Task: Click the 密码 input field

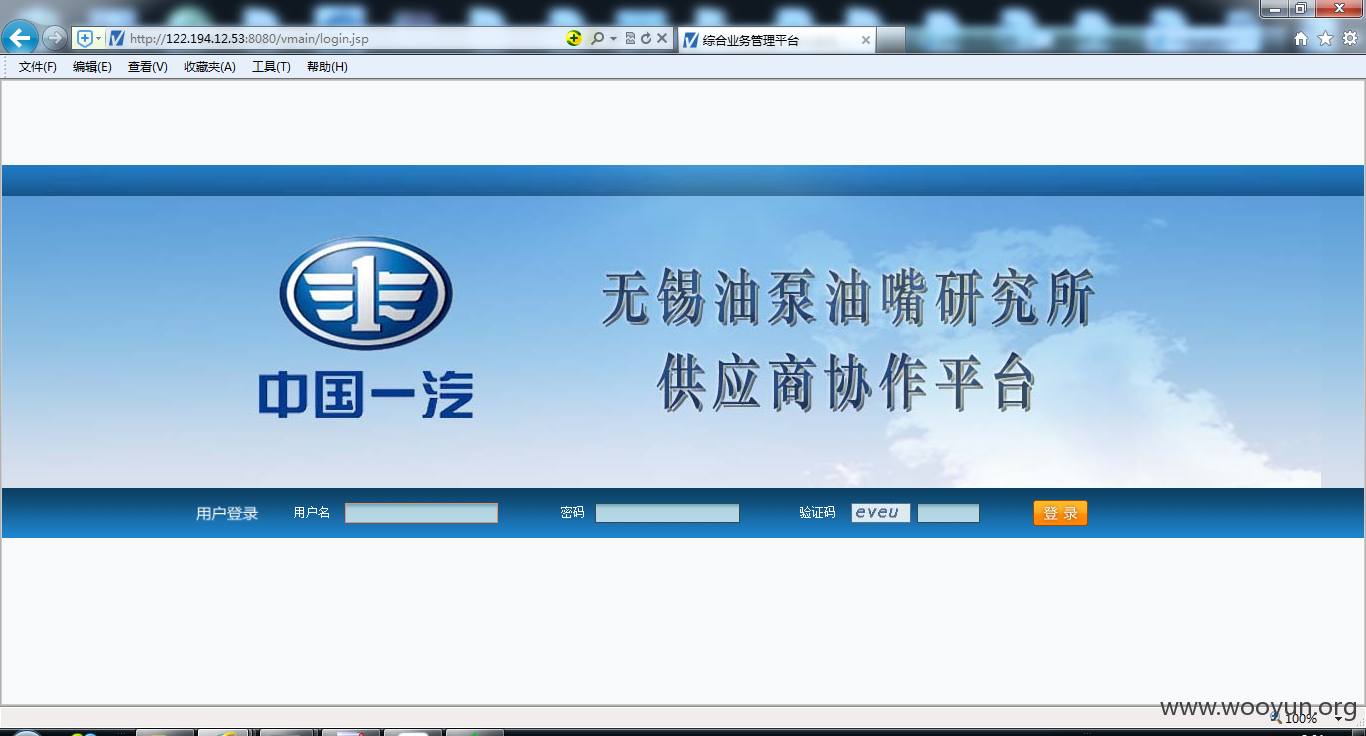Action: coord(667,513)
